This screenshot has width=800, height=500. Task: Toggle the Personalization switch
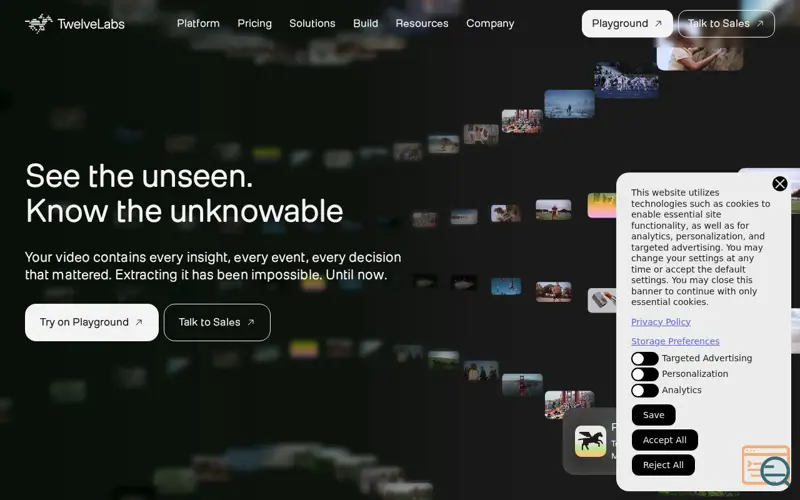click(x=644, y=374)
